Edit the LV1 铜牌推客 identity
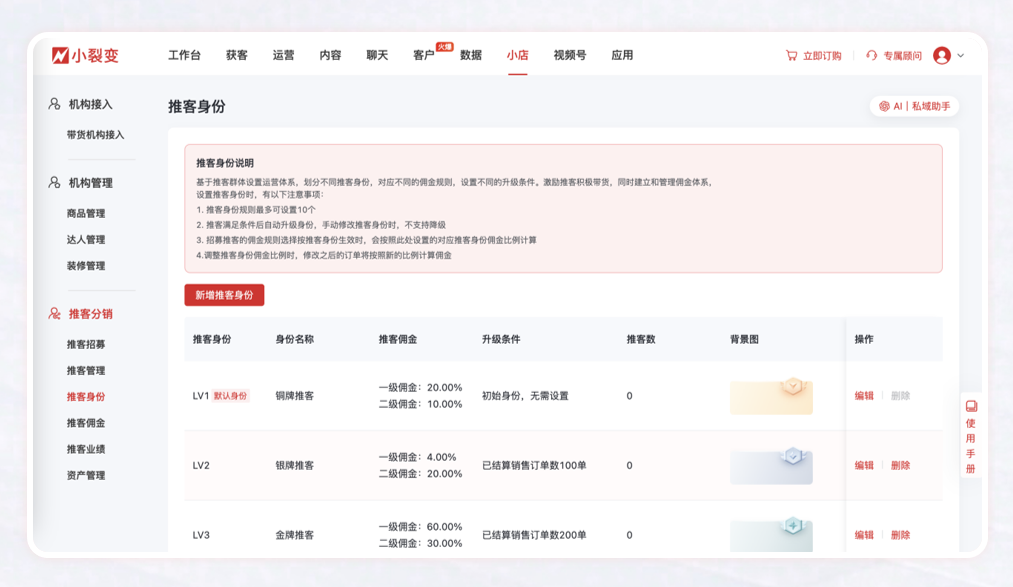 coord(864,396)
